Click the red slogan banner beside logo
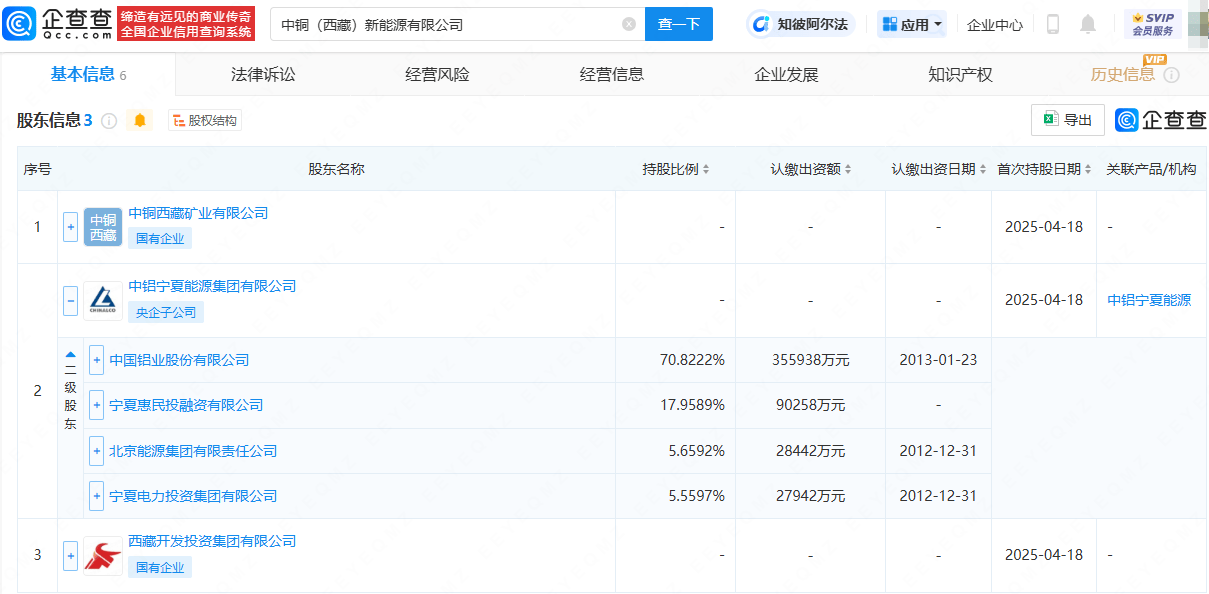Image resolution: width=1209 pixels, height=594 pixels. 186,24
